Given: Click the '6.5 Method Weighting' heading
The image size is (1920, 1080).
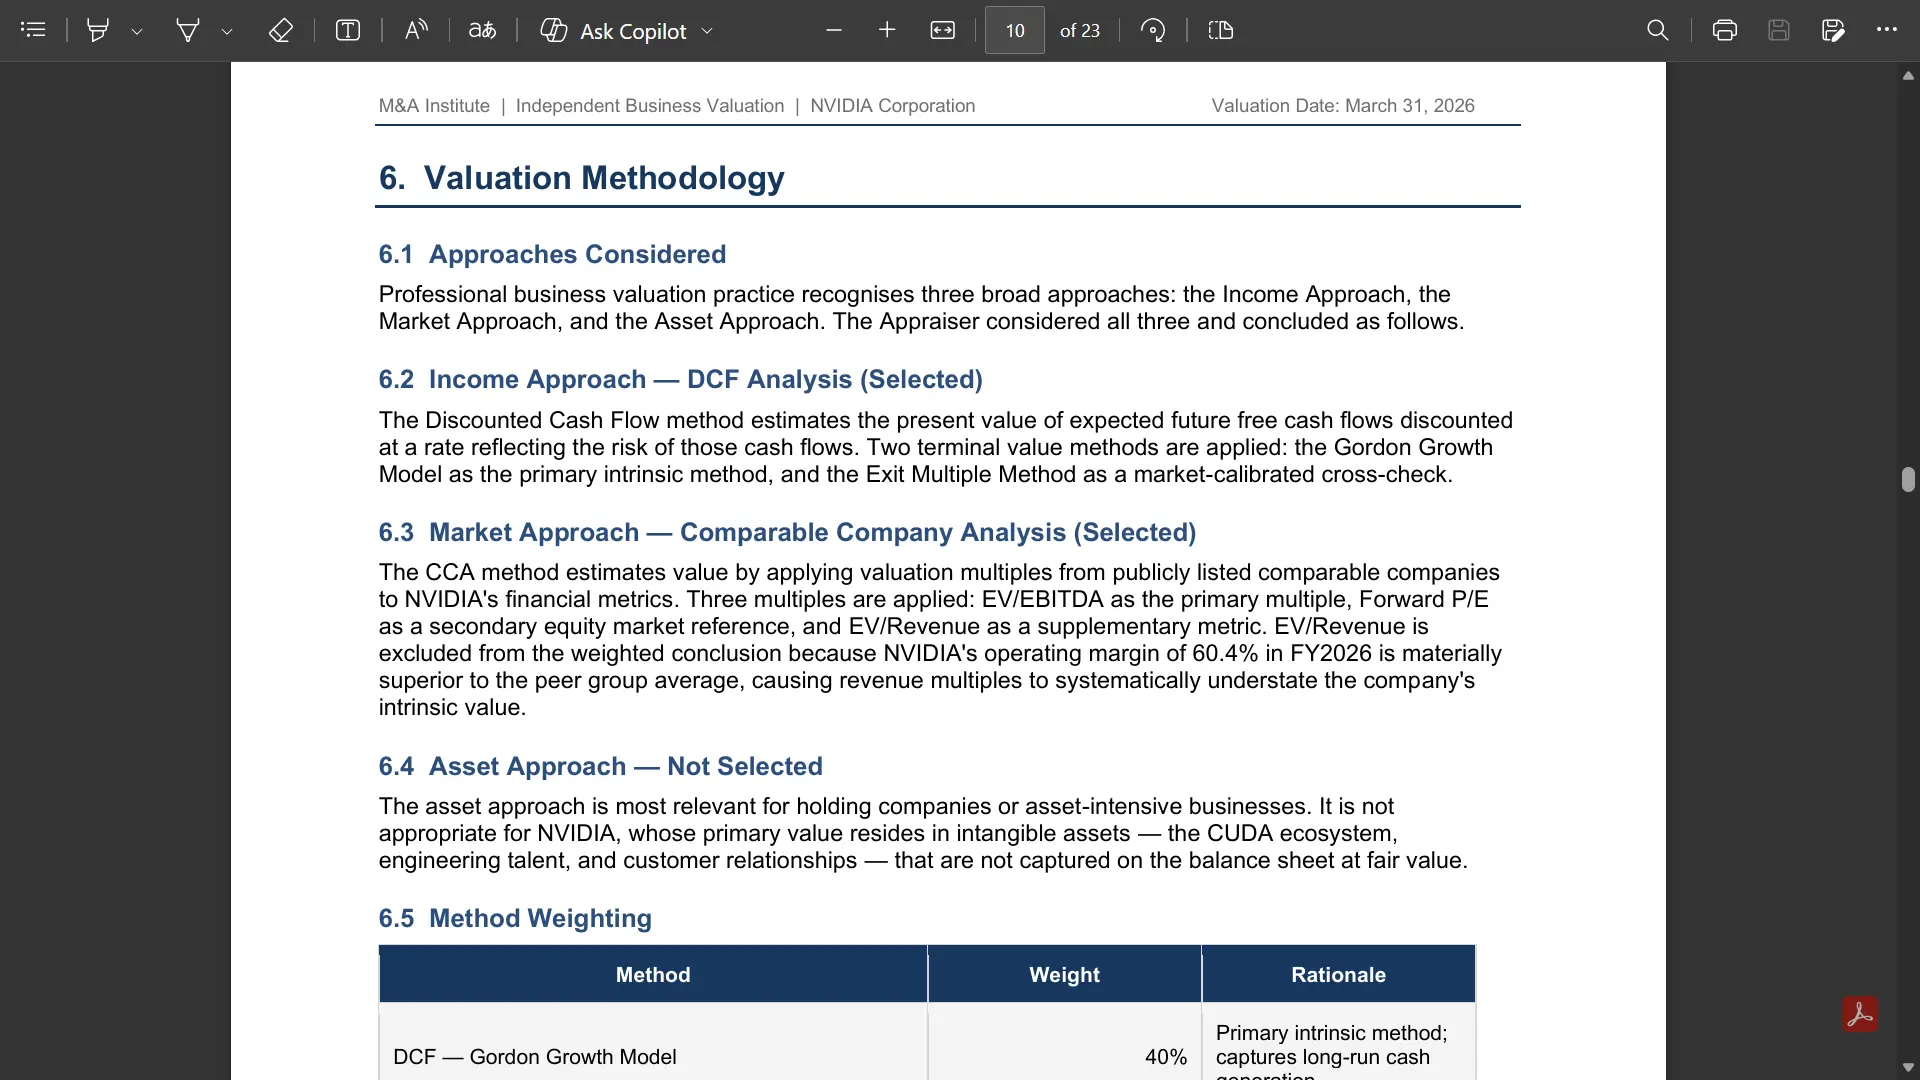Looking at the screenshot, I should (x=515, y=918).
